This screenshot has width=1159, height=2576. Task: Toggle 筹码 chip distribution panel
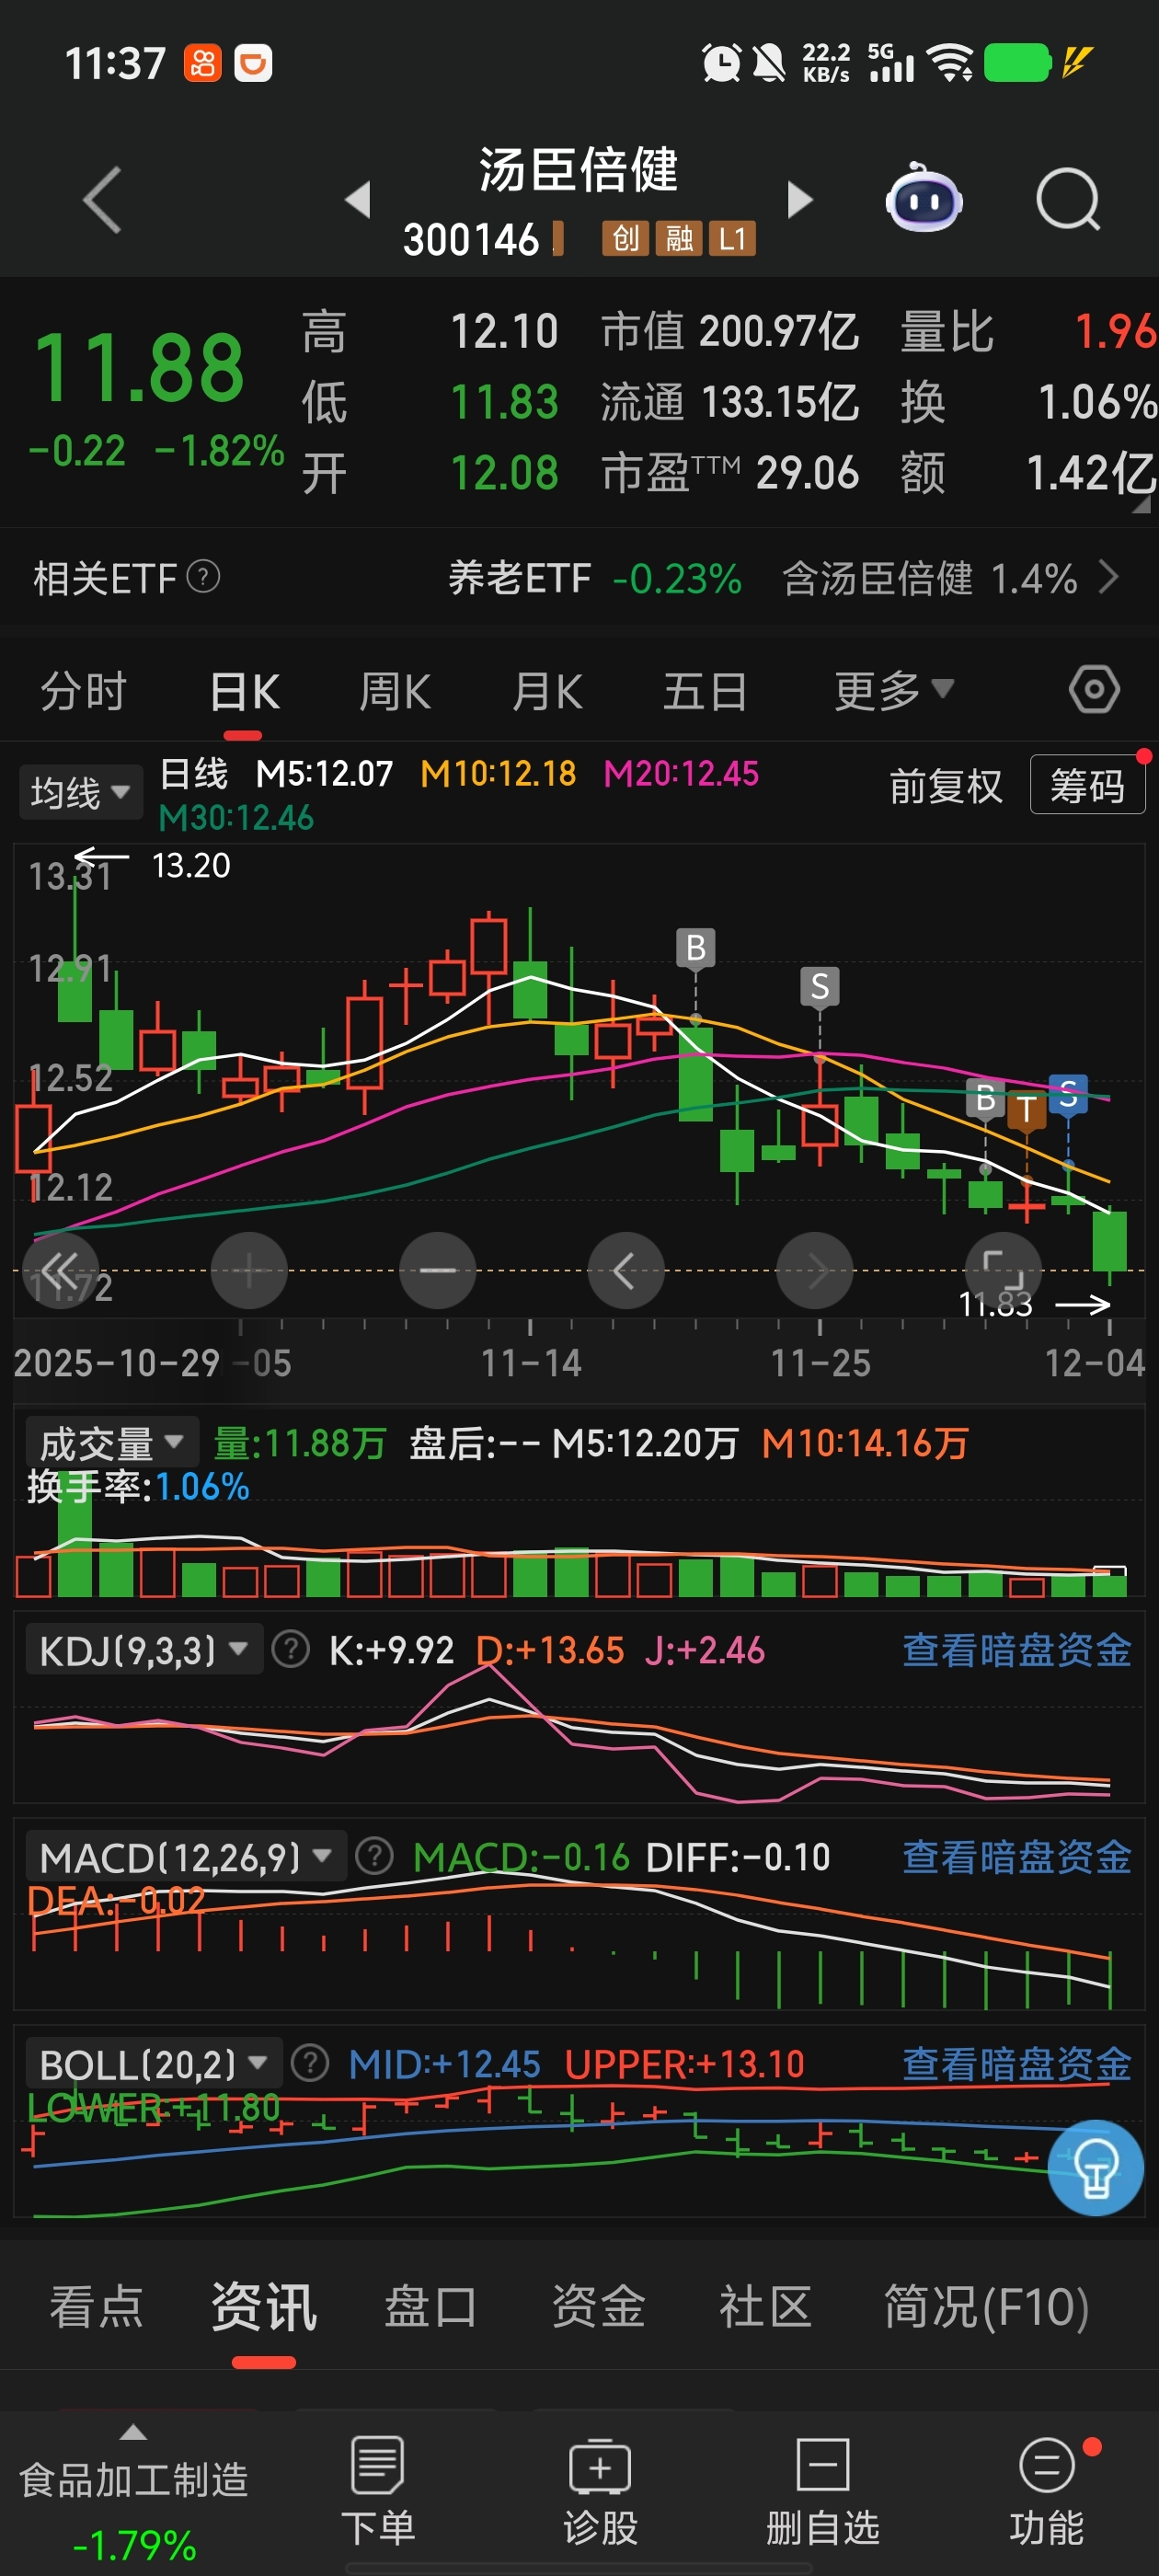pyautogui.click(x=1087, y=785)
